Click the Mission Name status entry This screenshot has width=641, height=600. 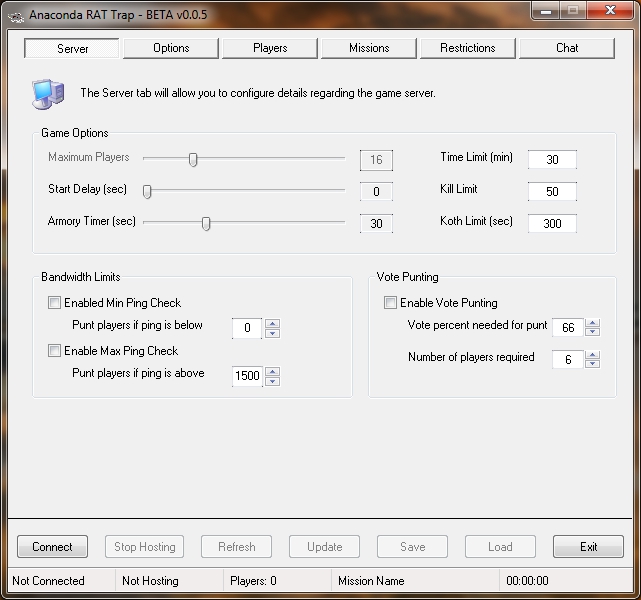371,581
